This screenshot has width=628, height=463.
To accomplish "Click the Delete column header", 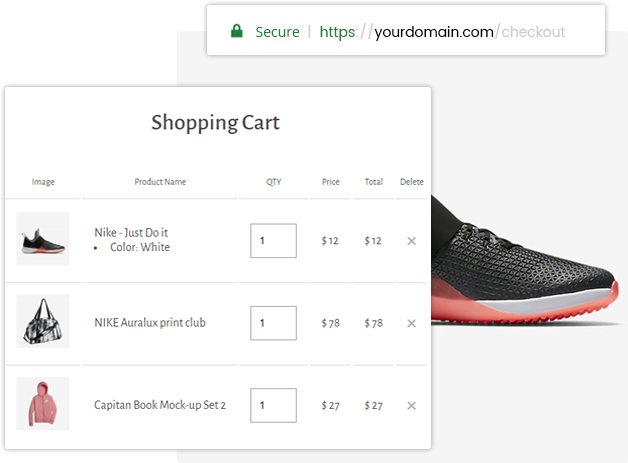I will click(x=412, y=182).
